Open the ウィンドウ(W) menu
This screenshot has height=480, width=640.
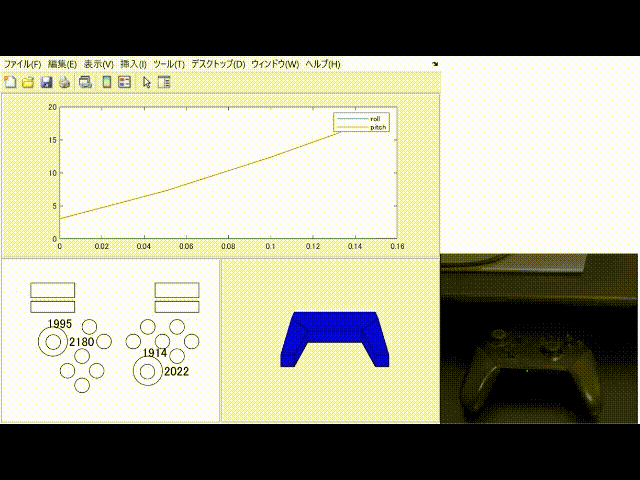click(275, 64)
